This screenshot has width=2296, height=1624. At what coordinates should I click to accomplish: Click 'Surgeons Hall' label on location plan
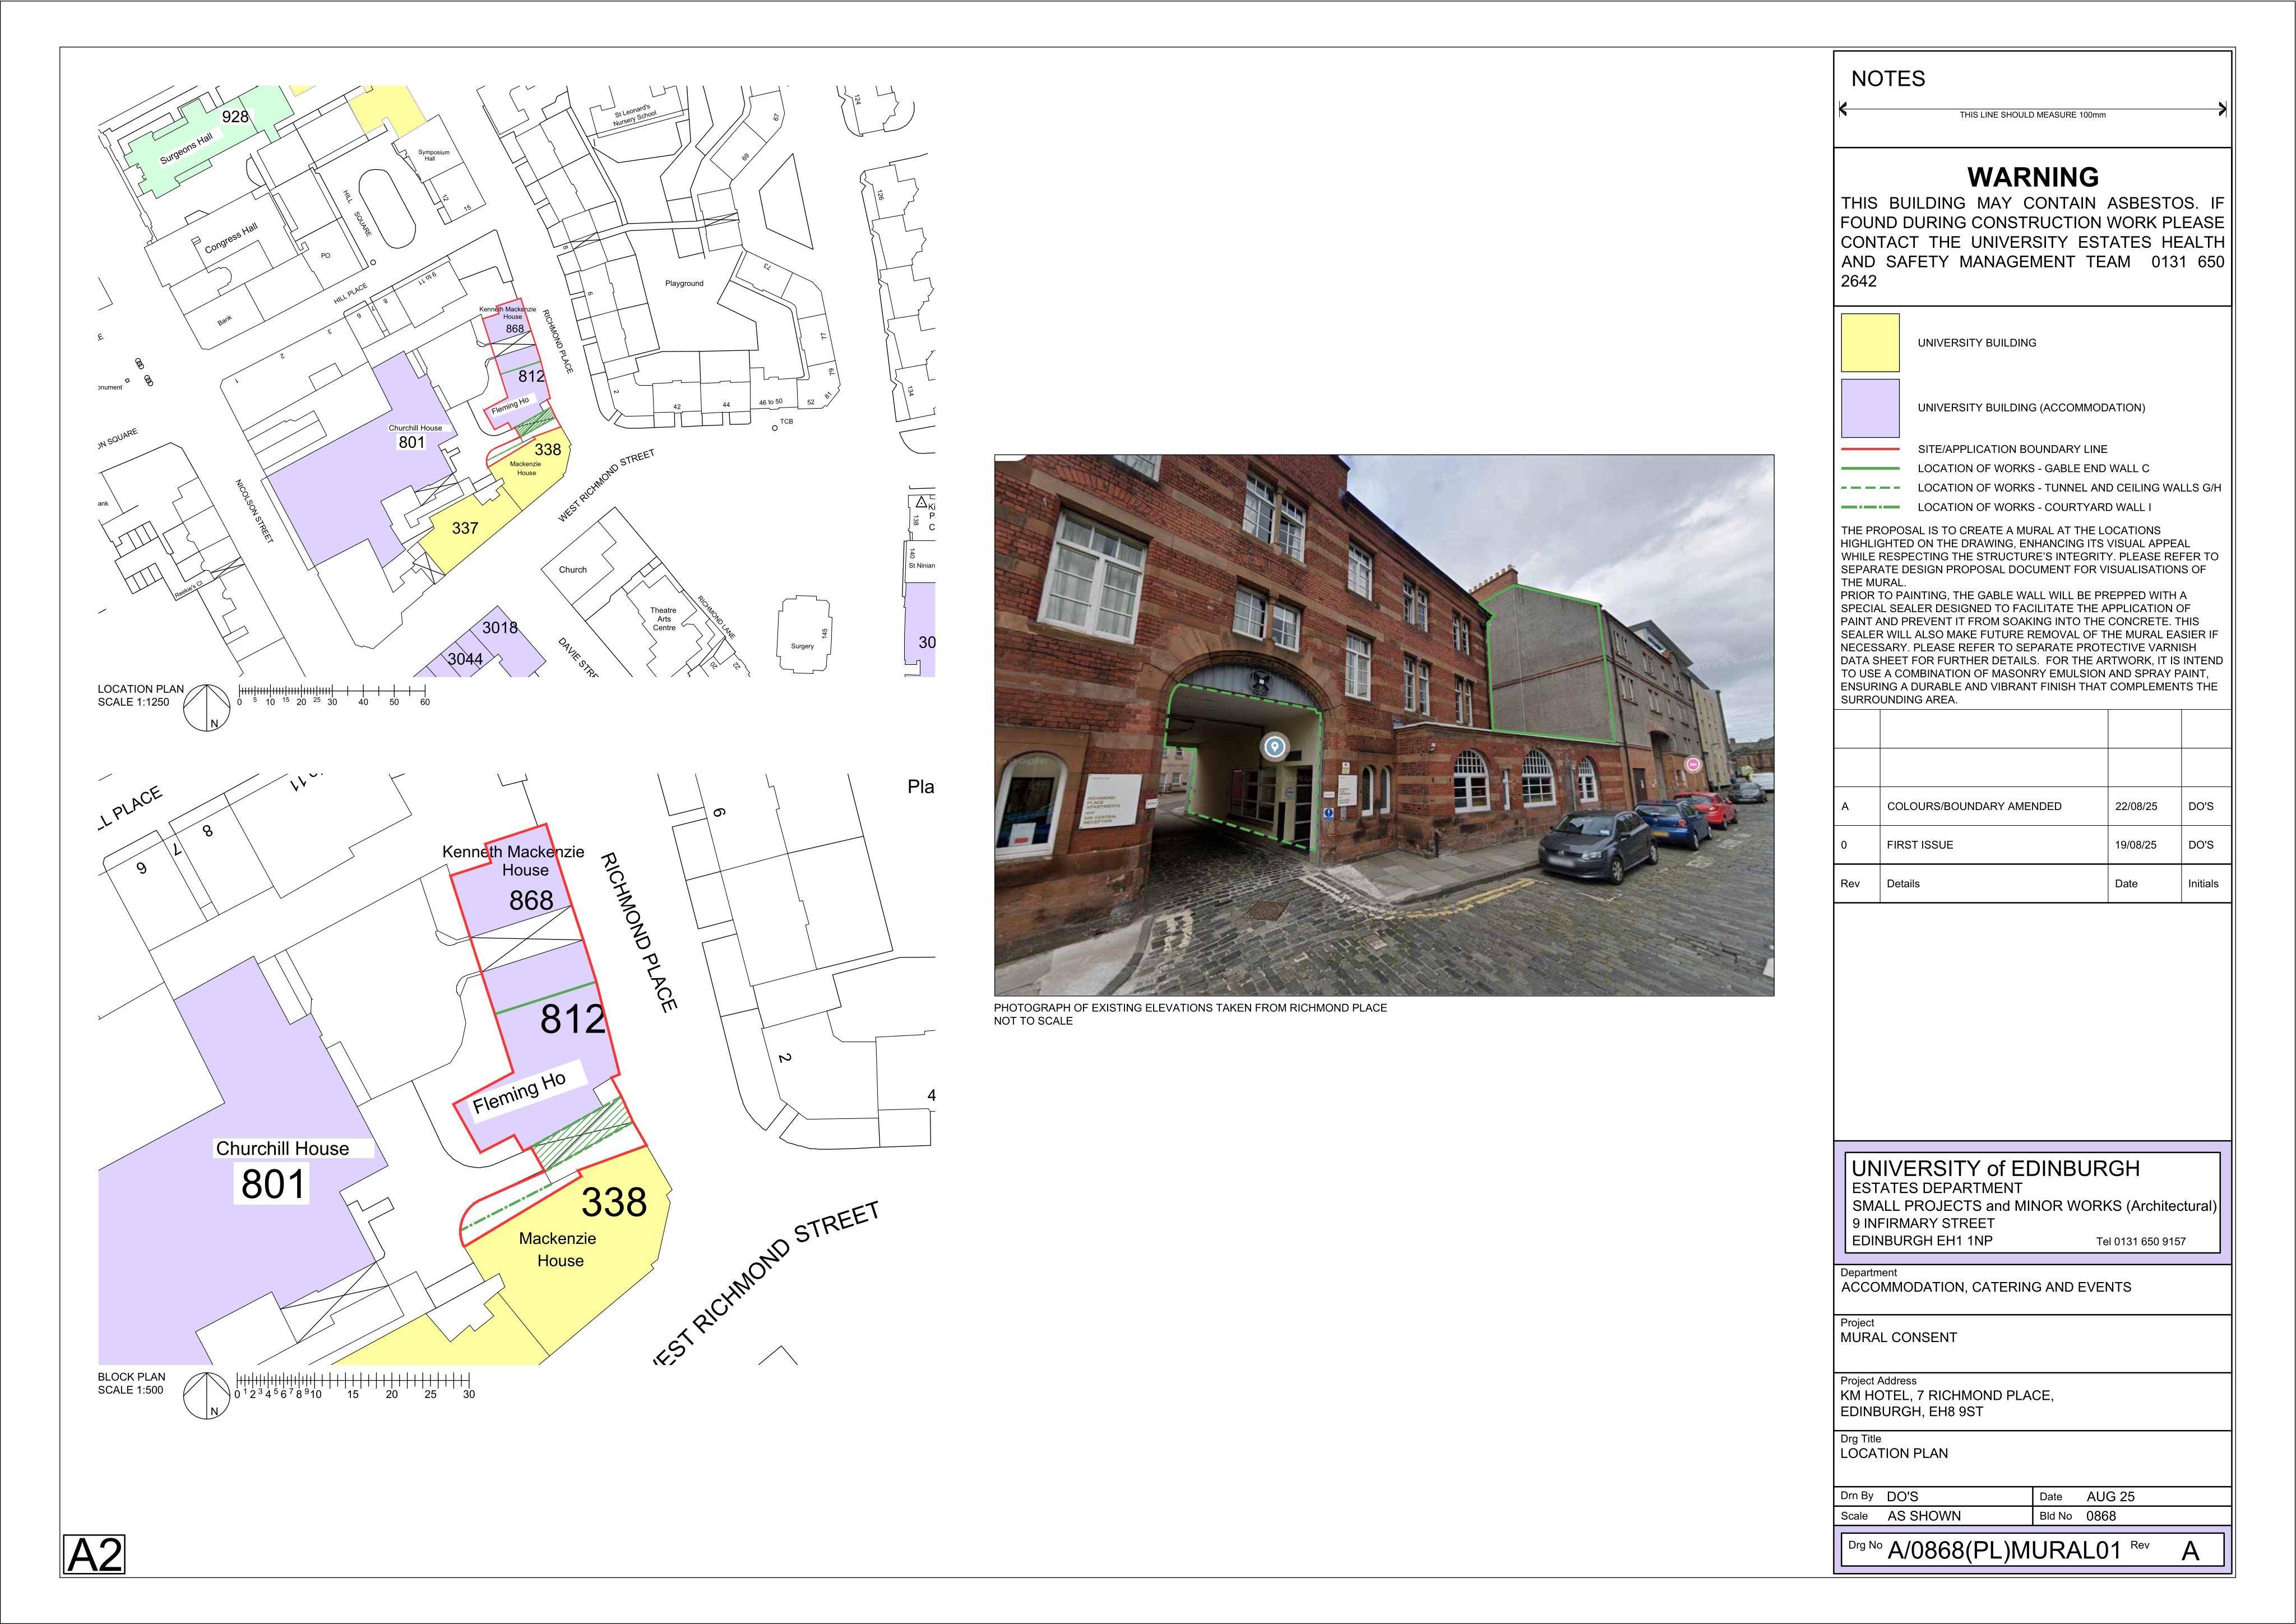(186, 149)
